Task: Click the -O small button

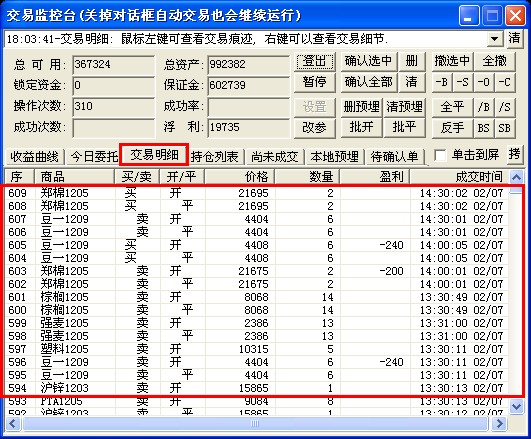Action: click(x=484, y=82)
